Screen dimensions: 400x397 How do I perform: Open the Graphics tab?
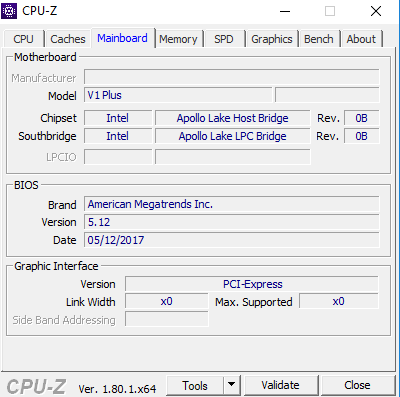coord(272,39)
